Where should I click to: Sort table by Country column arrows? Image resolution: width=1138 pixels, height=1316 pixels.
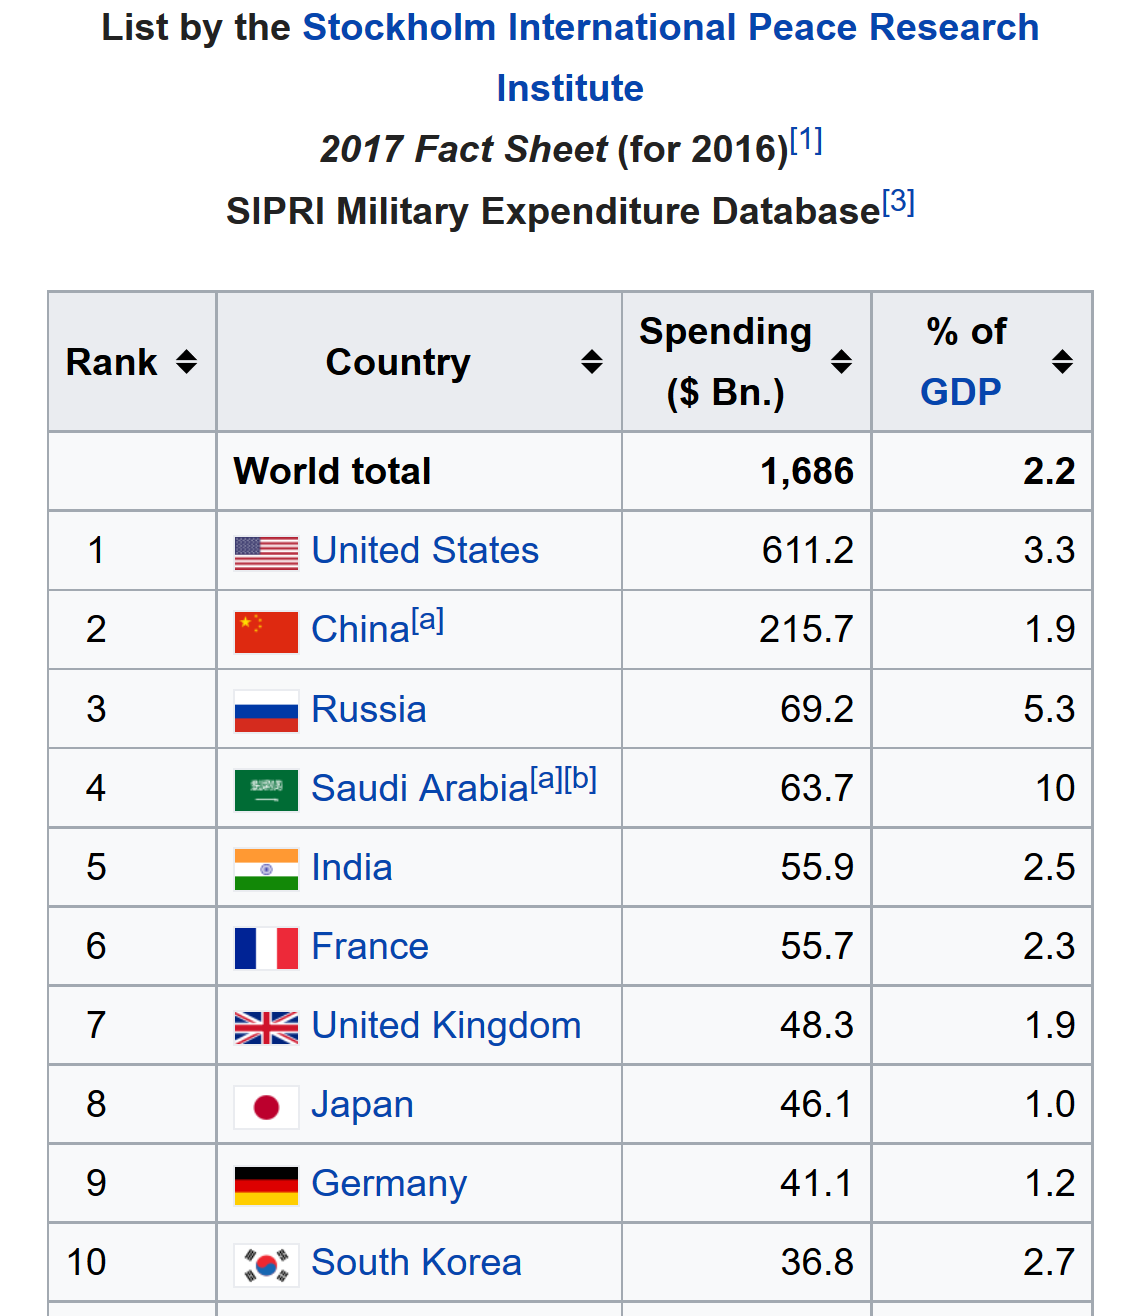[x=592, y=362]
